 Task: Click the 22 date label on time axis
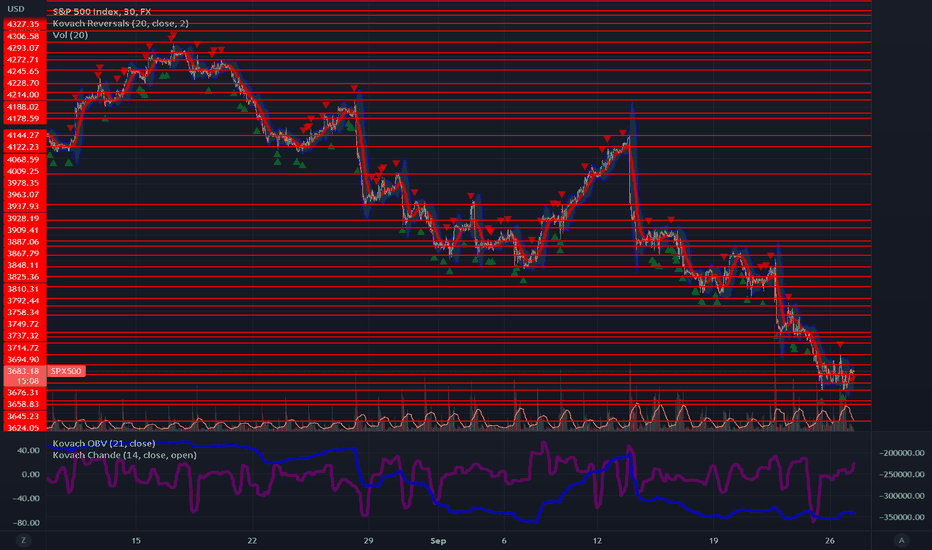point(252,540)
